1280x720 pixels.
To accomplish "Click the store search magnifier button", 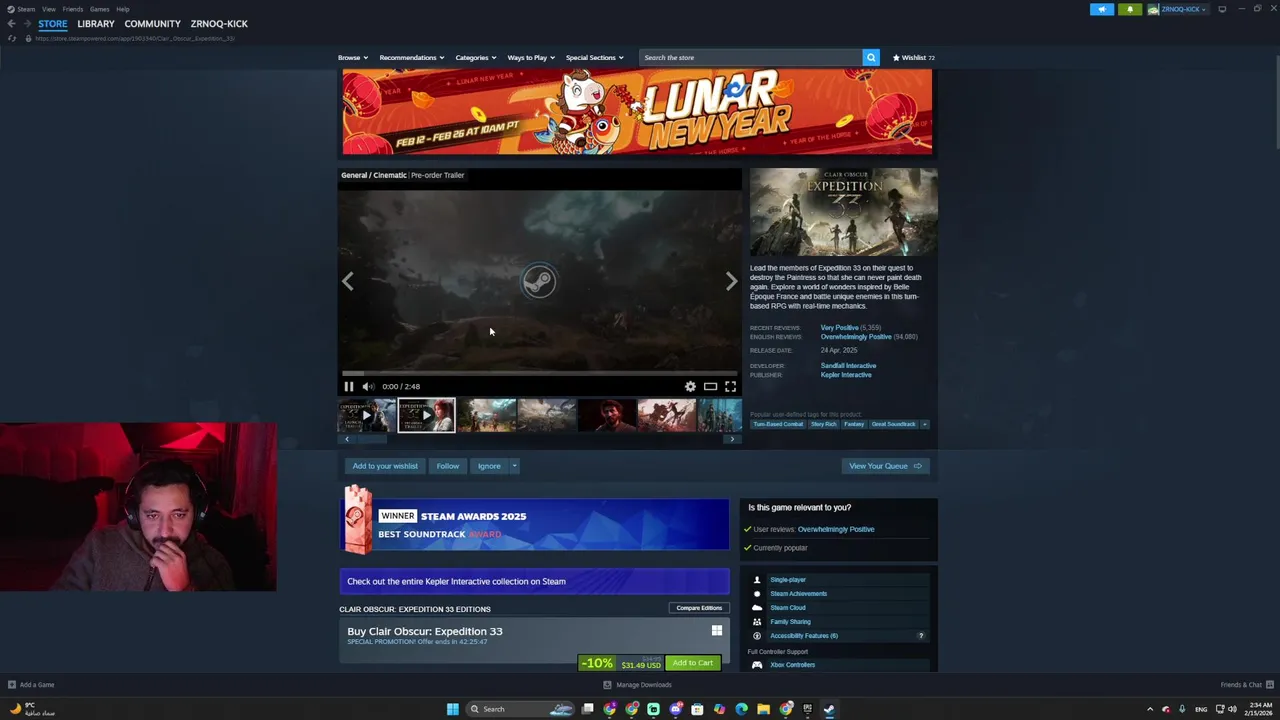I will click(871, 57).
